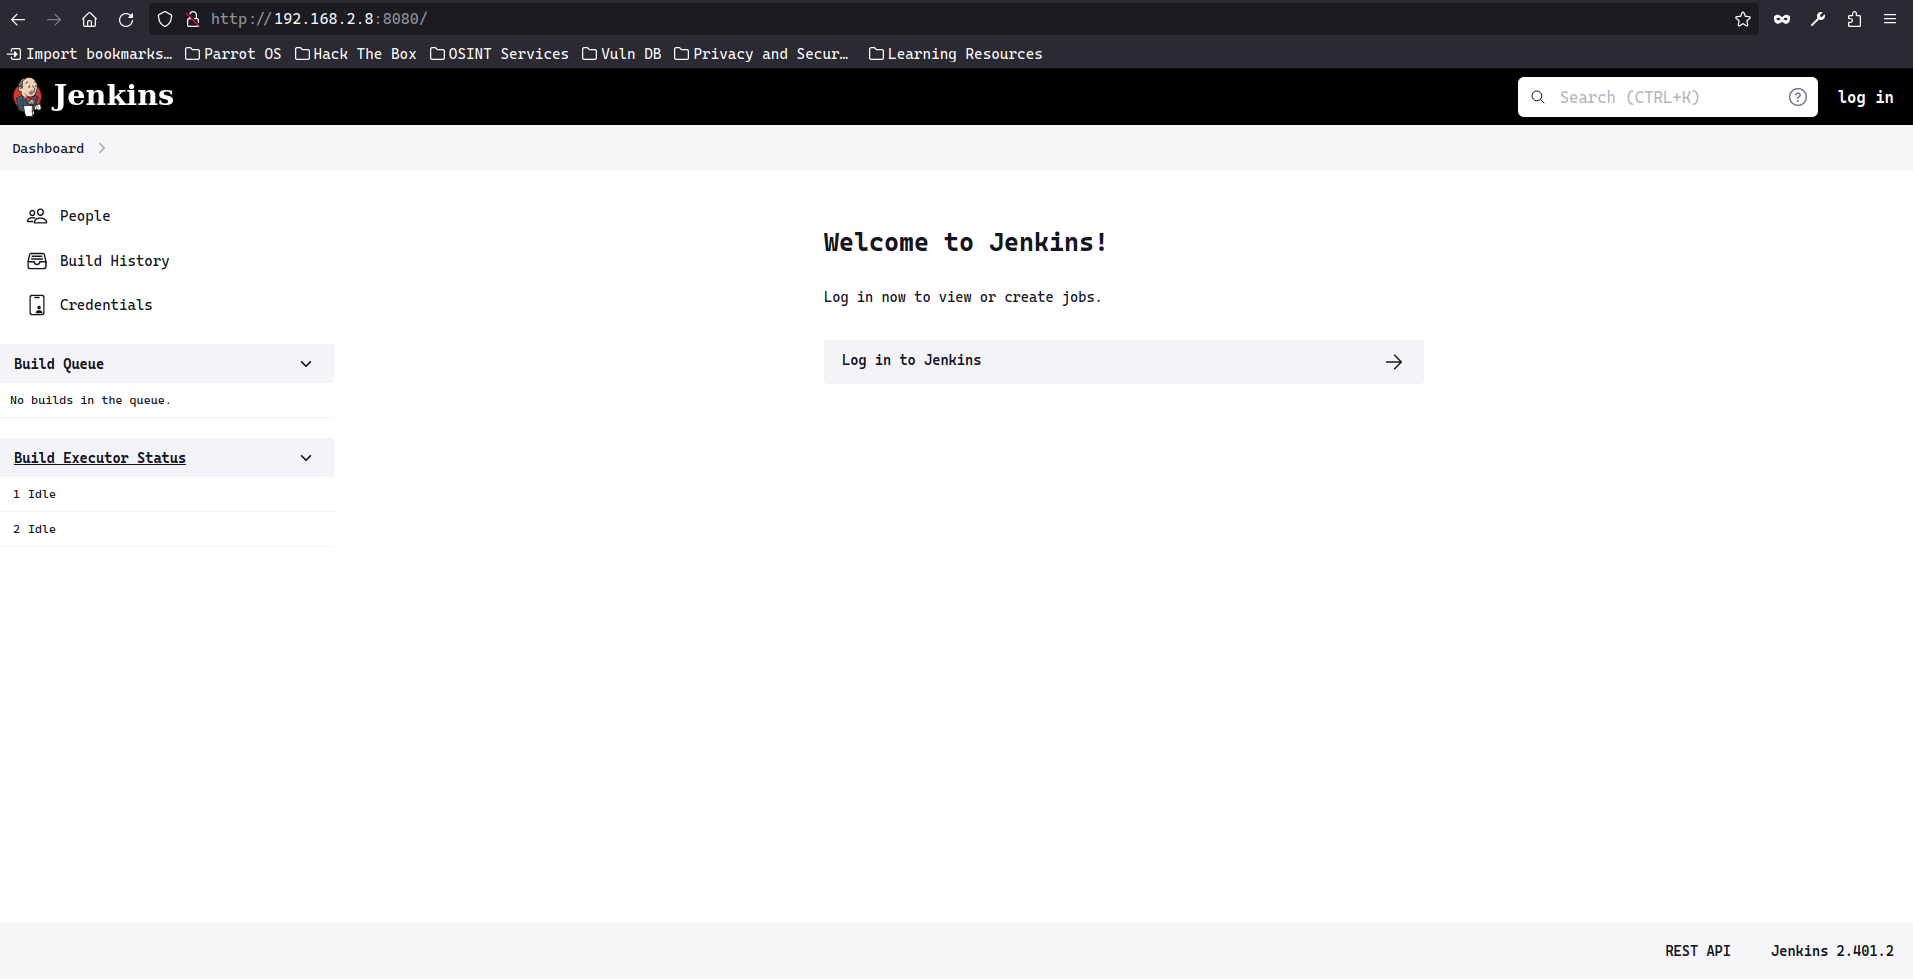The image size is (1913, 979).
Task: Click the insecure connection padlock icon
Action: [193, 19]
